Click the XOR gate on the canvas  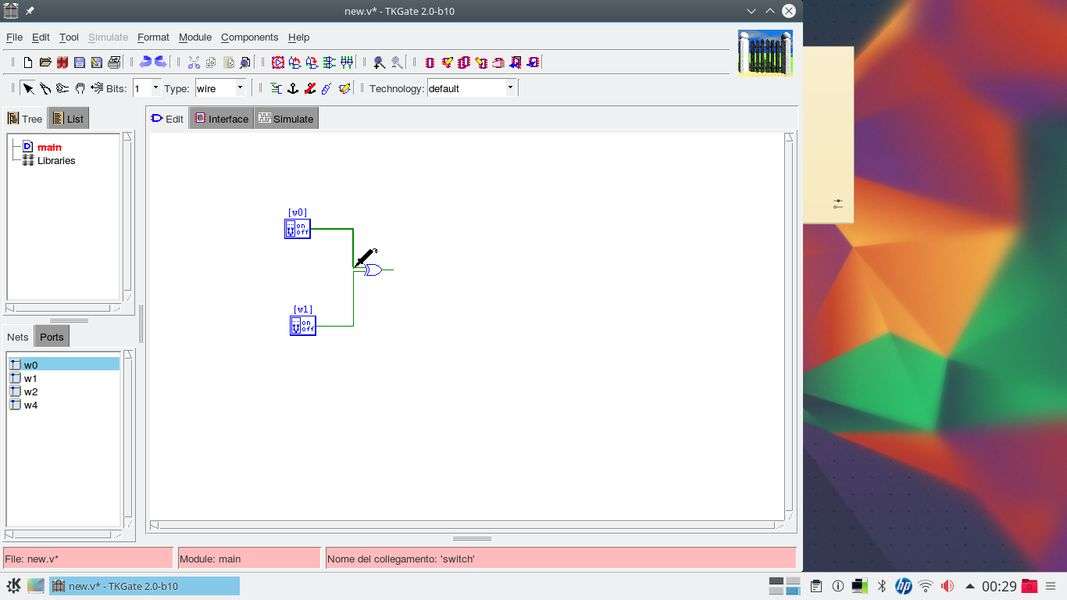pyautogui.click(x=372, y=270)
